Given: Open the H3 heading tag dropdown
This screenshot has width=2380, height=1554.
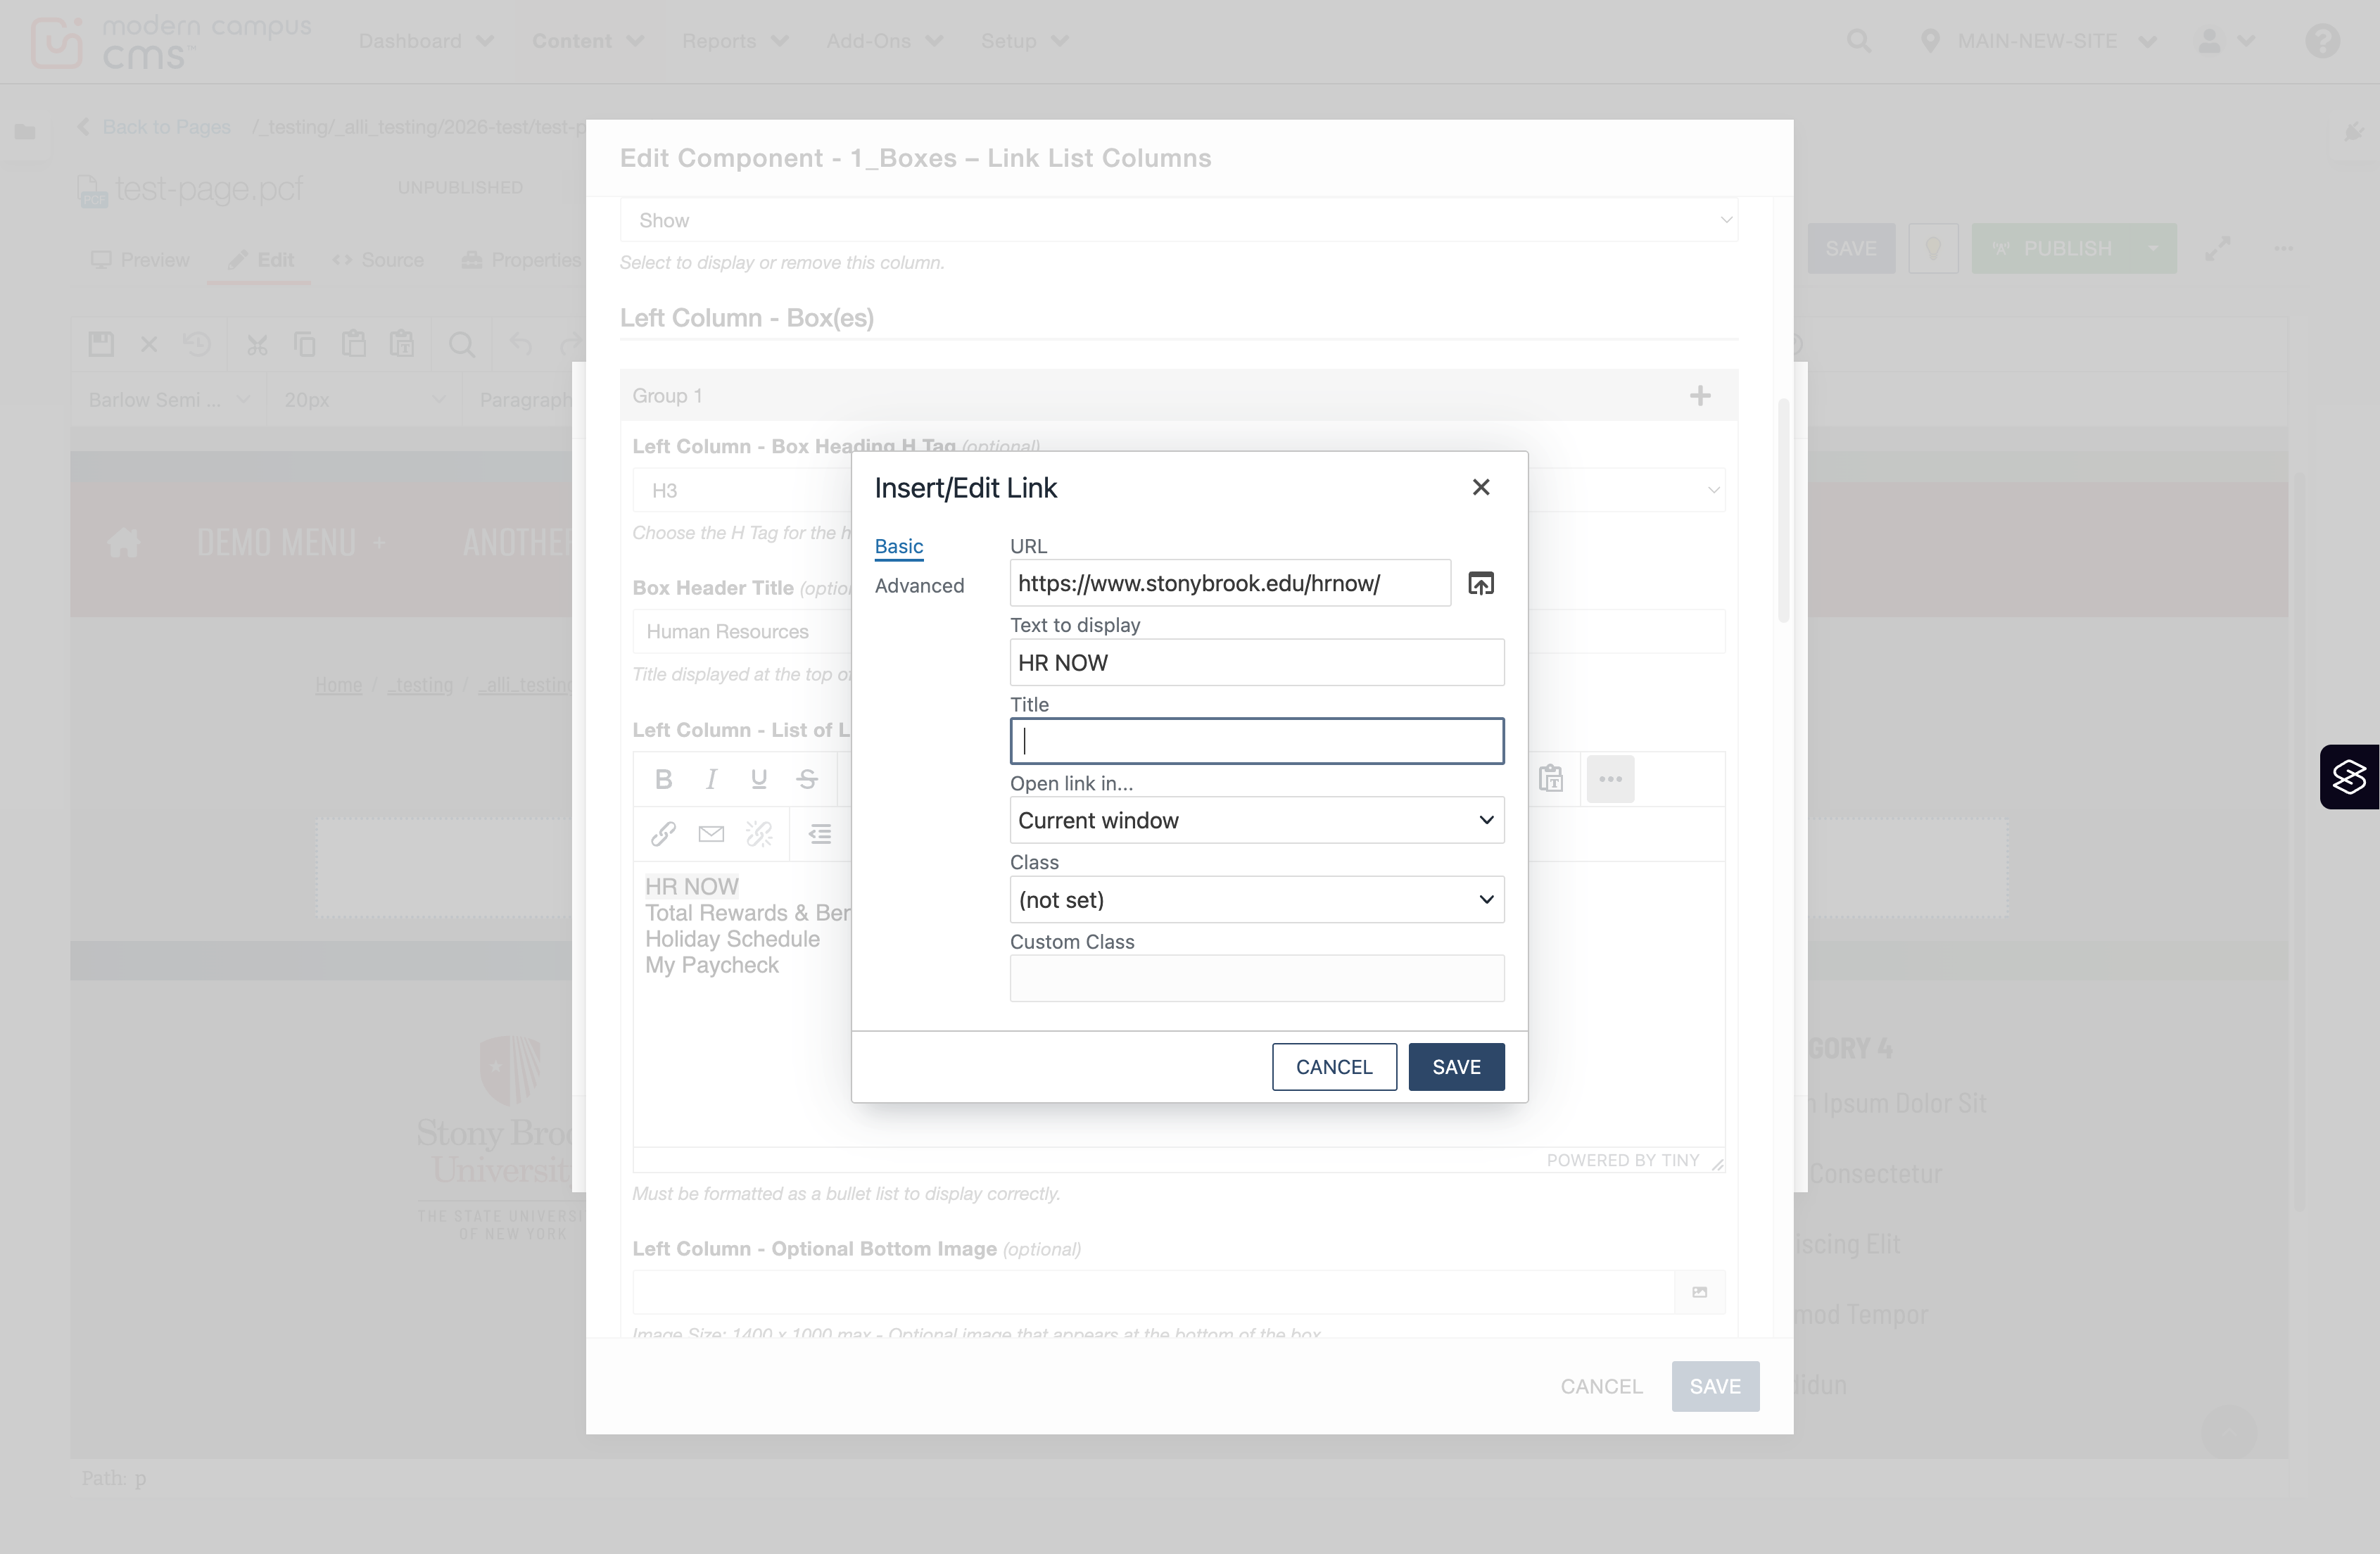Looking at the screenshot, I should click(x=1179, y=490).
